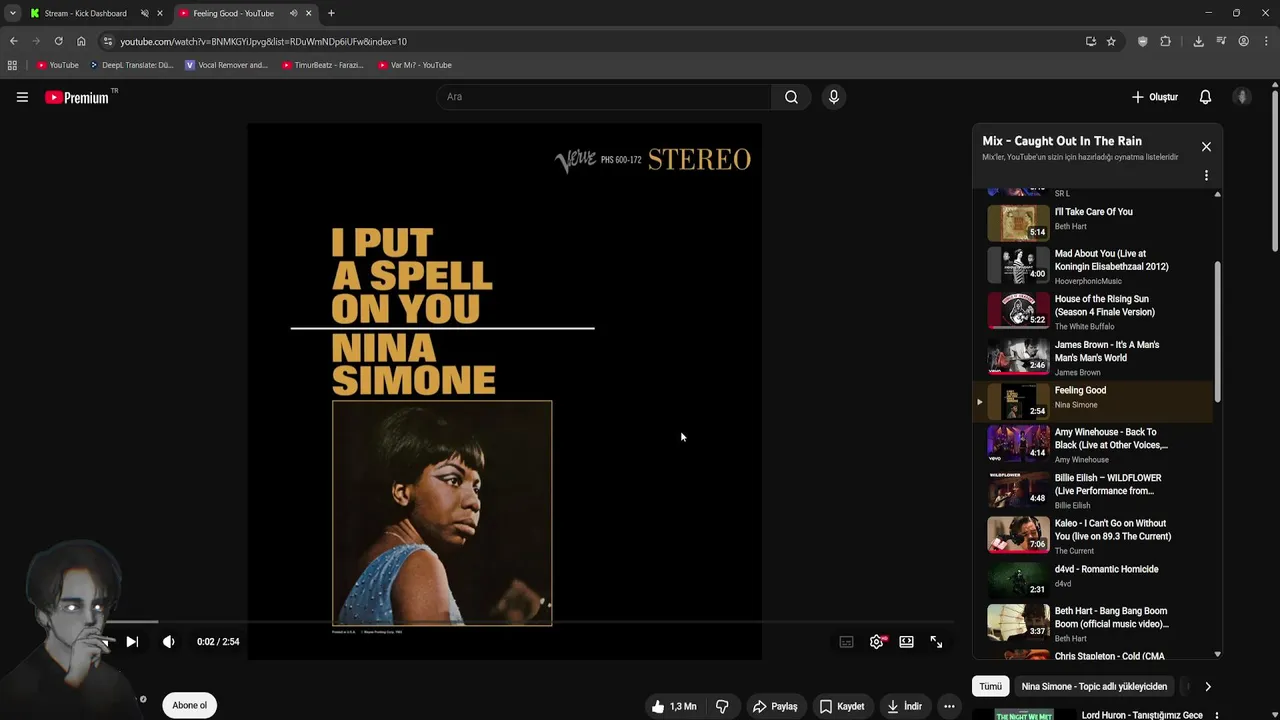
Task: Open a new browser tab
Action: click(x=331, y=13)
